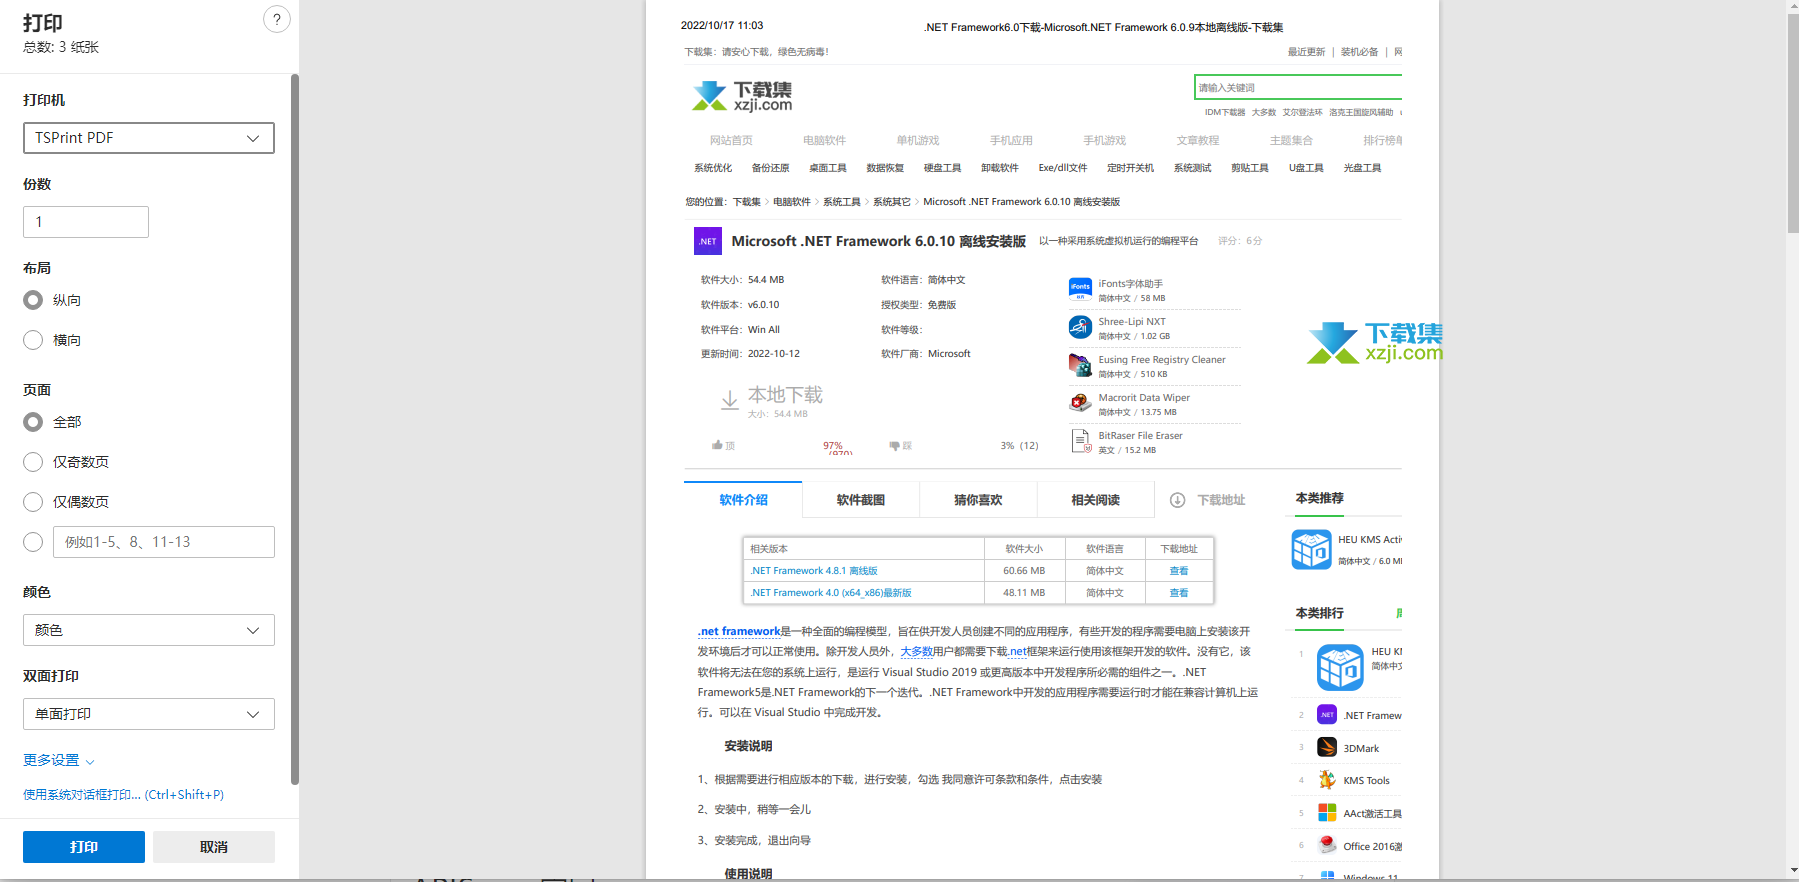Click the 本地下载 download arrow icon
This screenshot has width=1799, height=882.
[730, 400]
